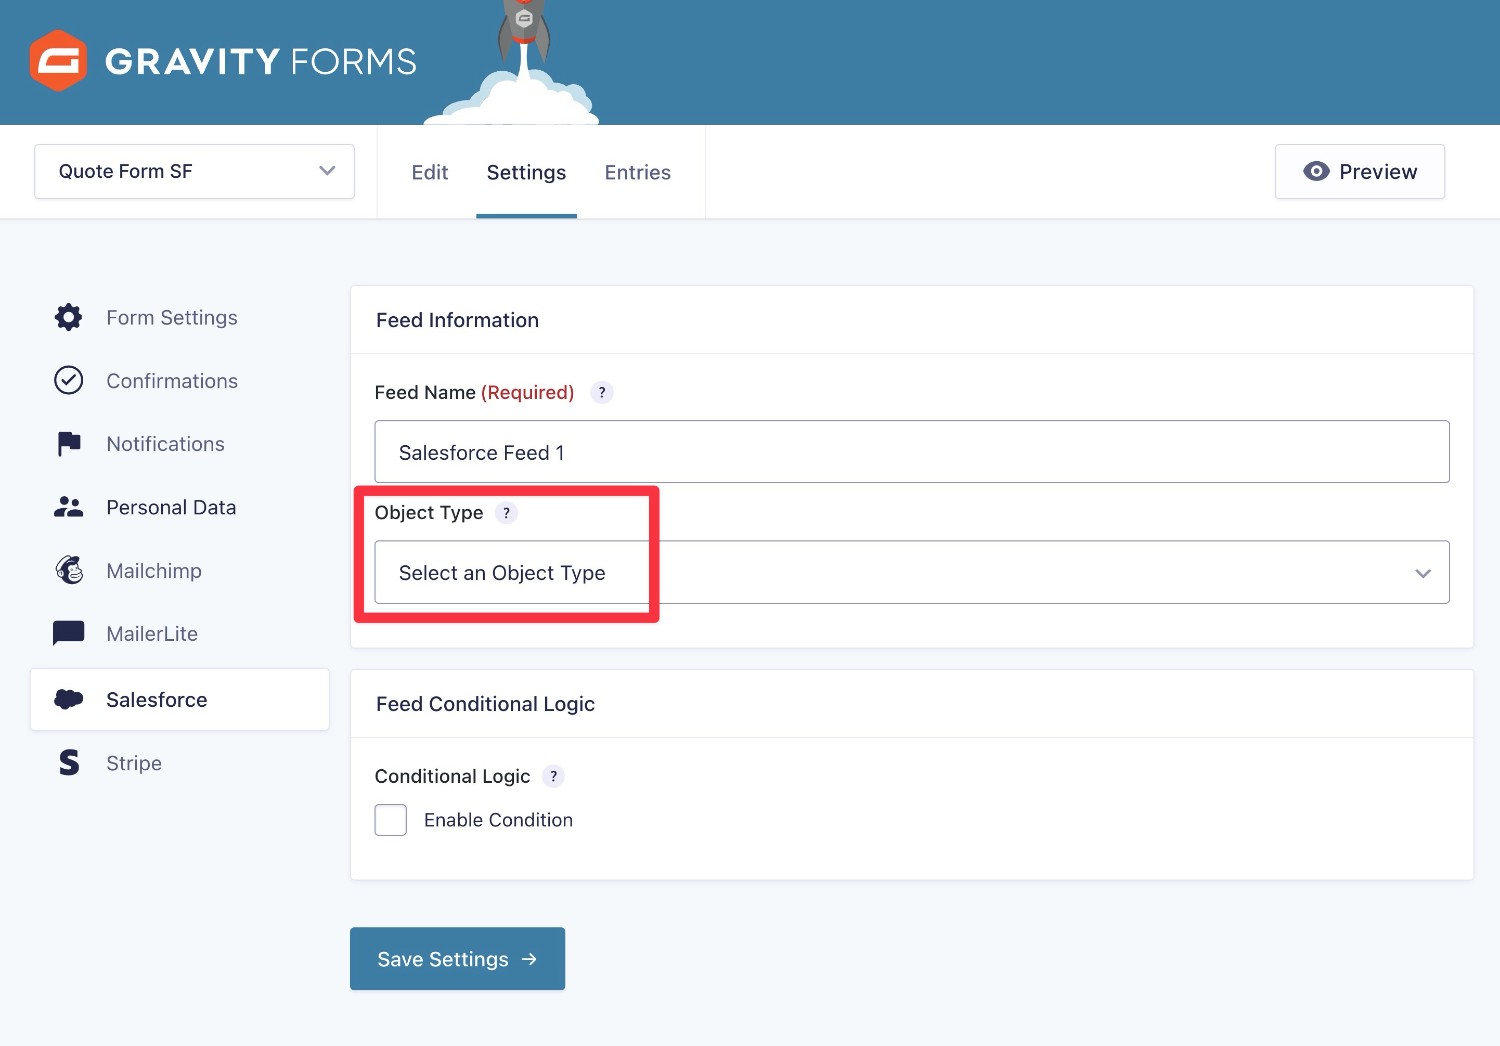This screenshot has height=1046, width=1500.
Task: Click the Personal Data people icon
Action: click(68, 507)
